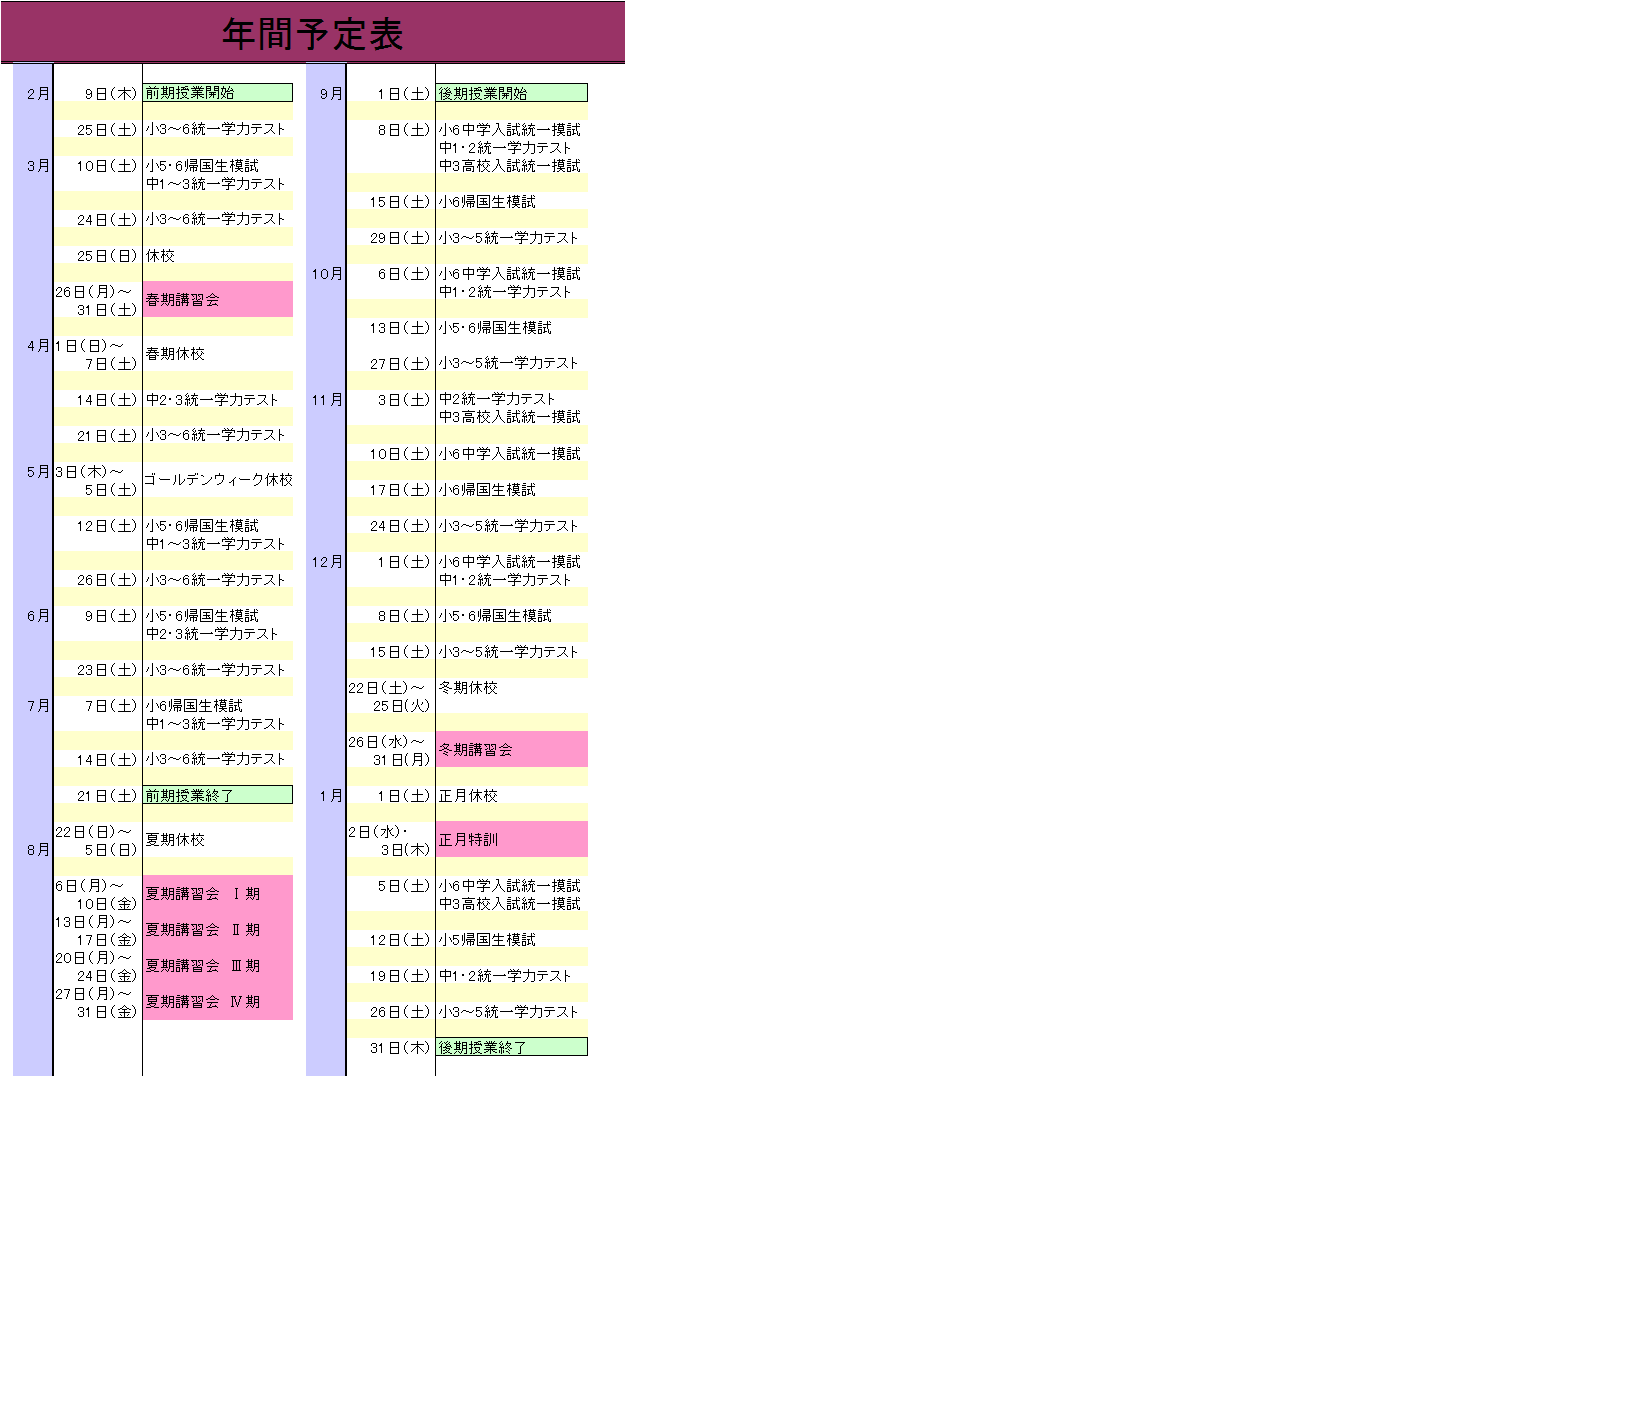
Task: Select the 後期授業開始 green cell
Action: (511, 93)
